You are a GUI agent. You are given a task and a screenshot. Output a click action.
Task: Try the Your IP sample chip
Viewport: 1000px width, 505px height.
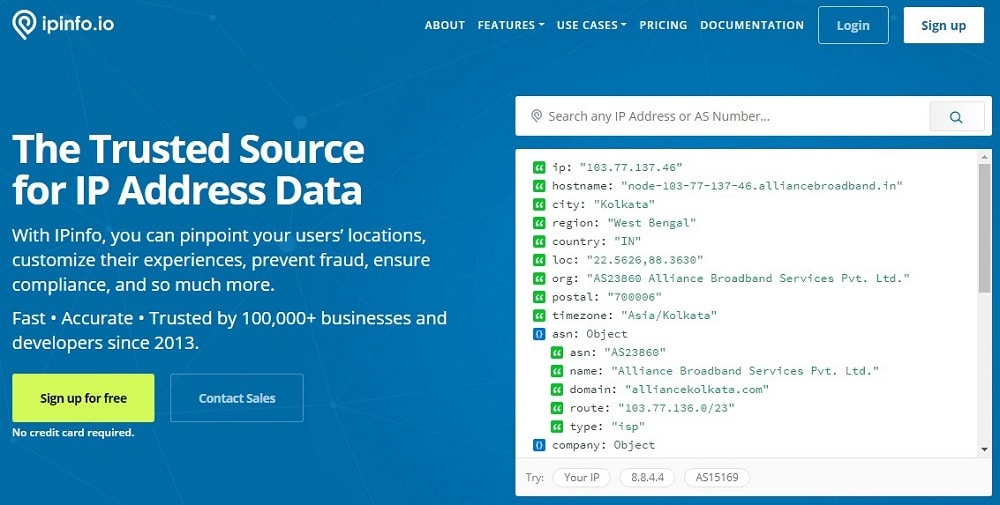582,478
